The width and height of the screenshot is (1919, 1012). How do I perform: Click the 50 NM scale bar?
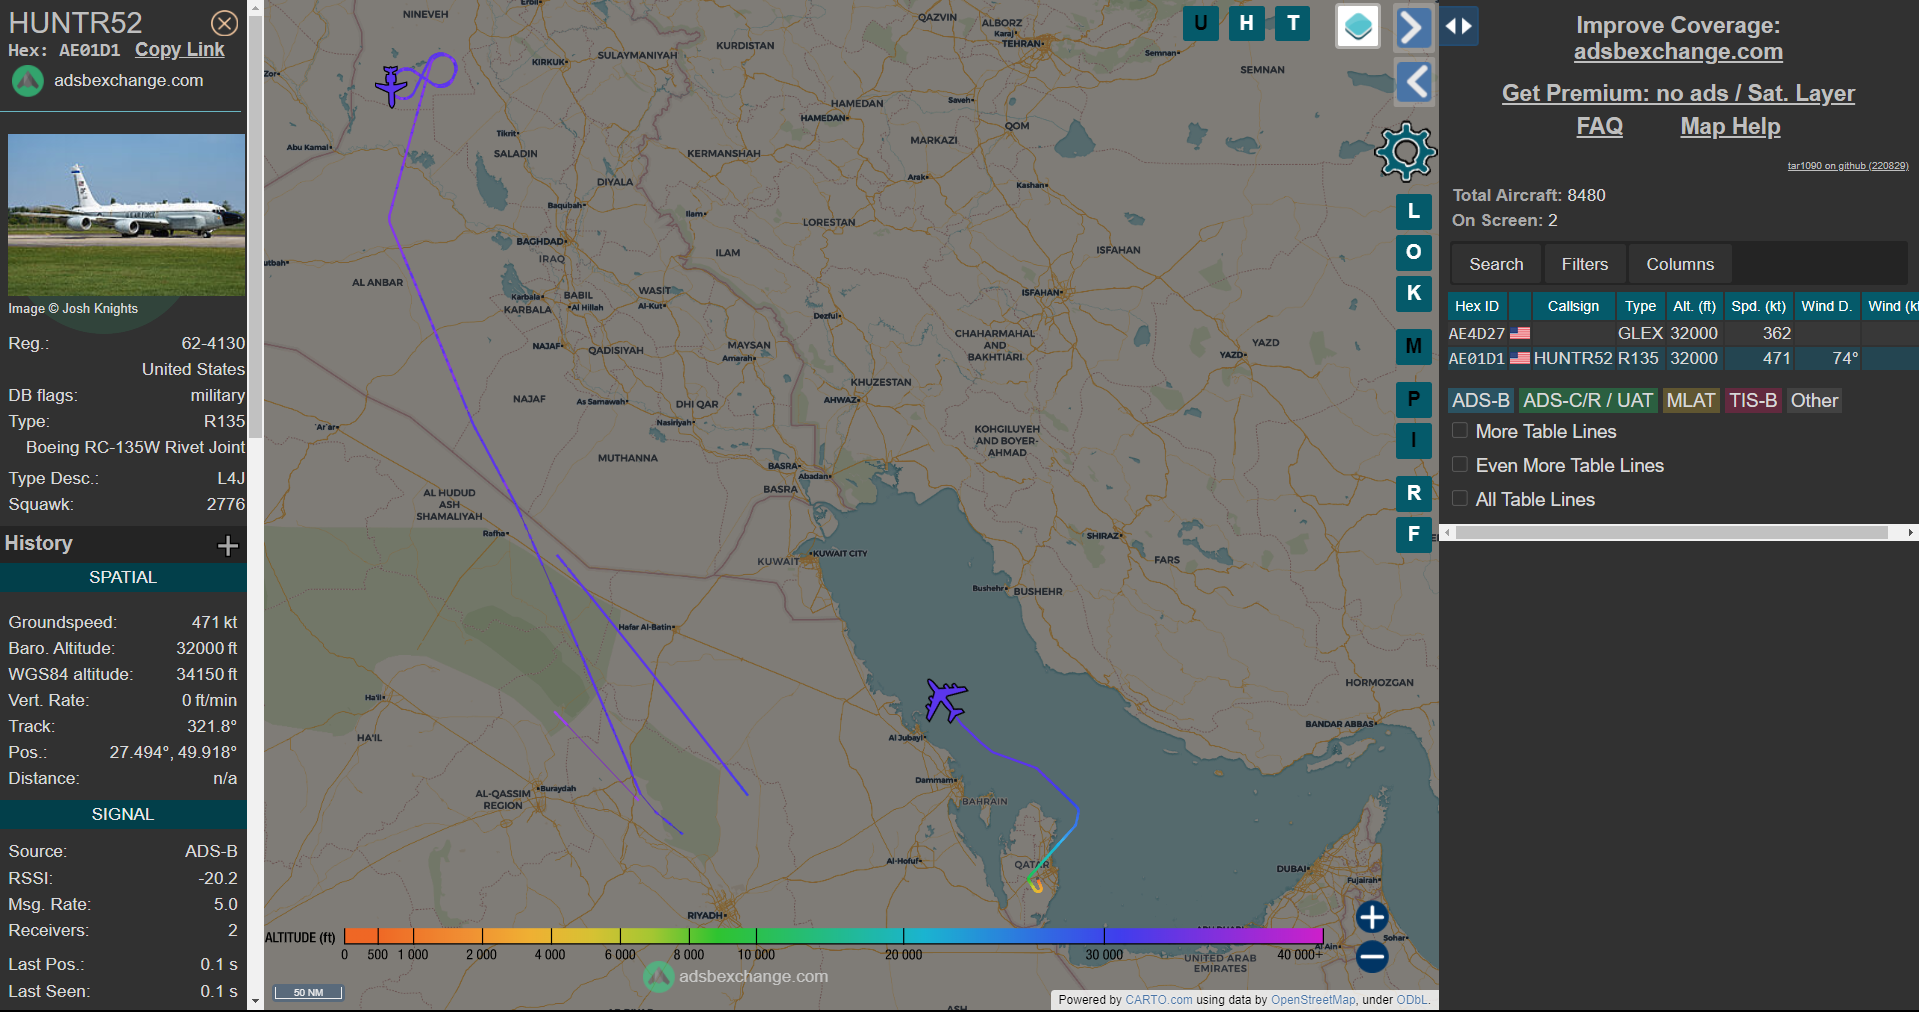click(x=308, y=992)
